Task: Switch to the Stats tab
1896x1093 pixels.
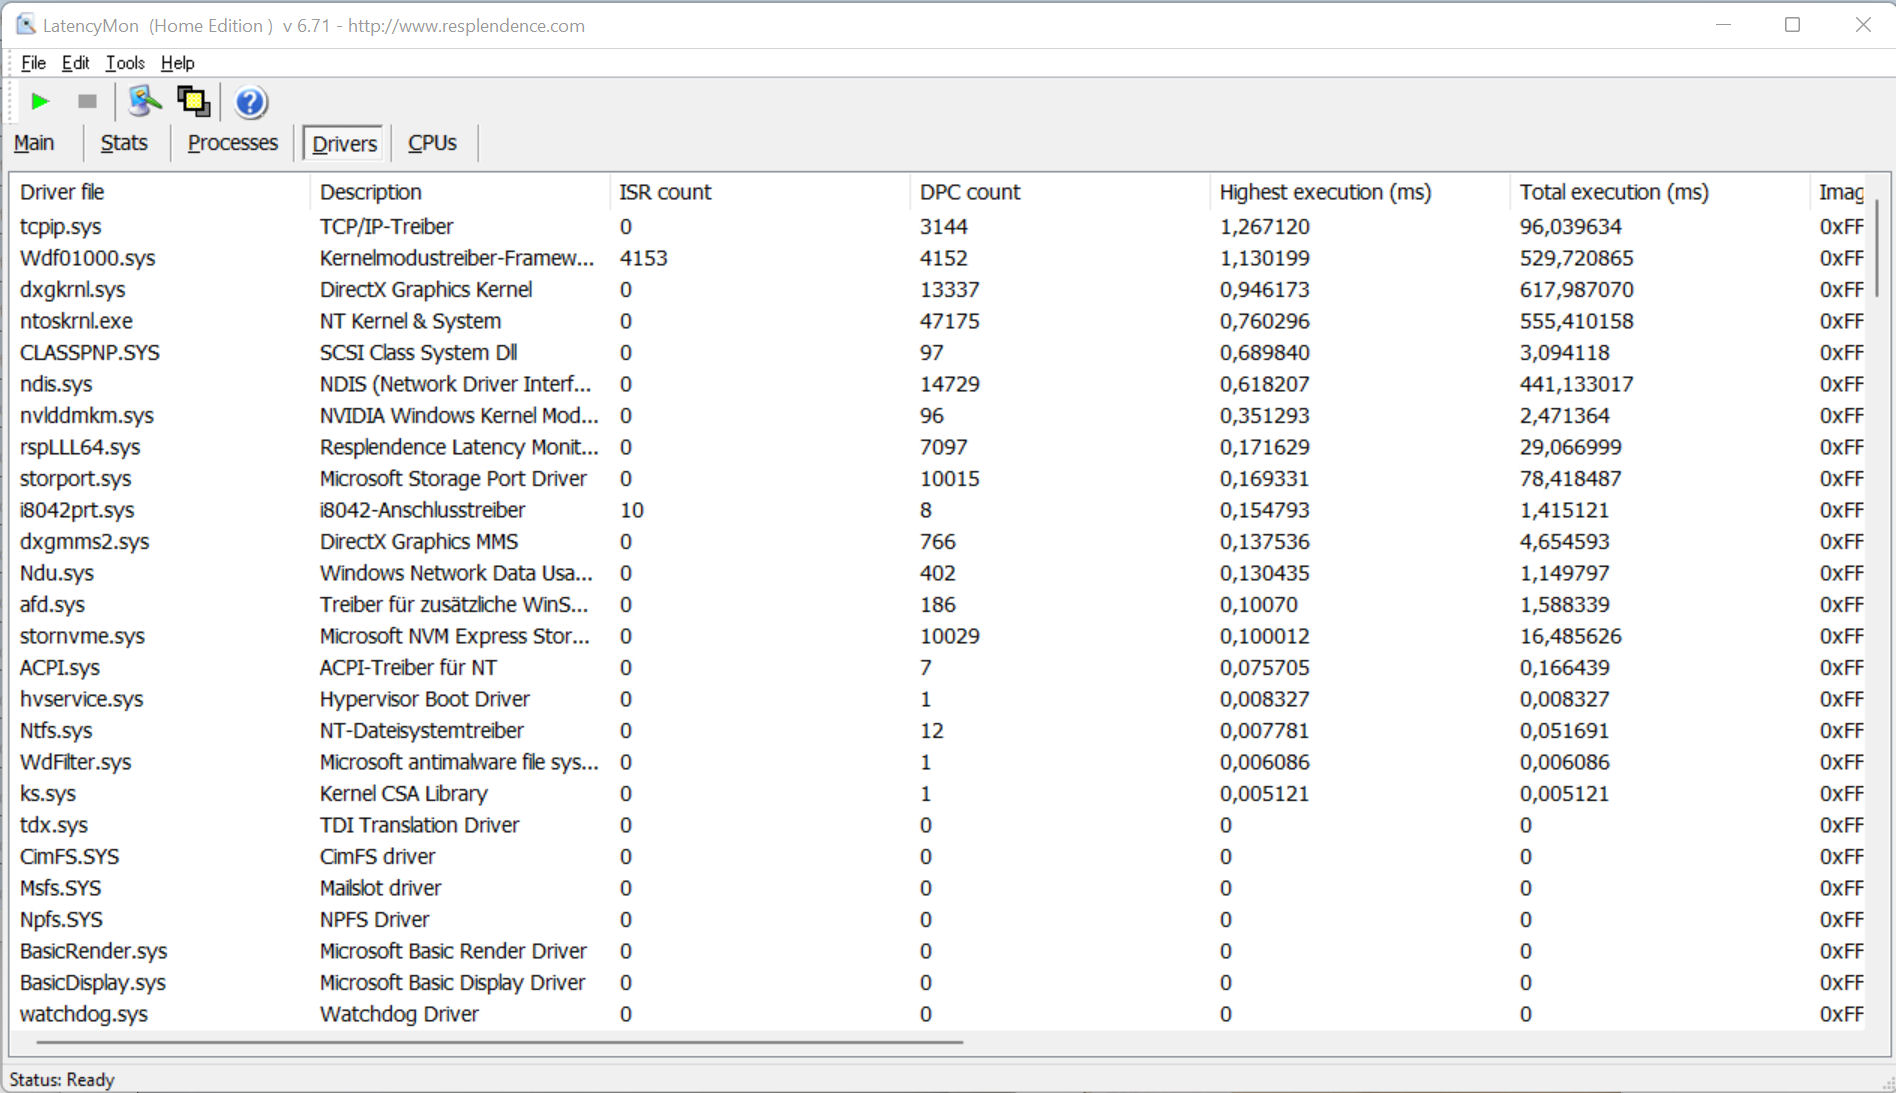Action: point(124,143)
